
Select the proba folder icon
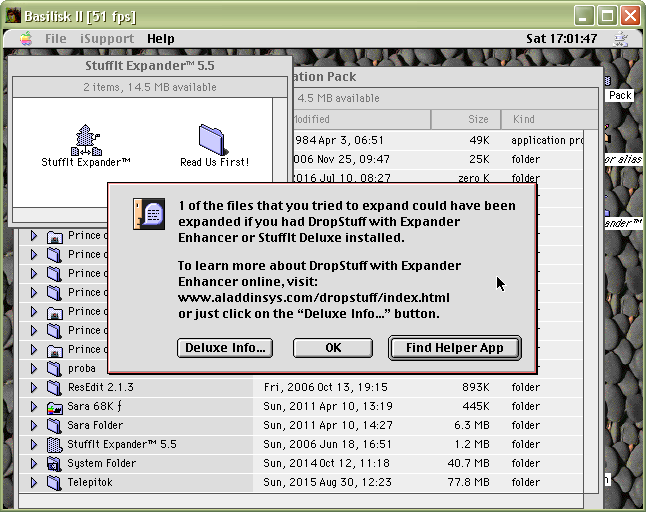tap(54, 369)
